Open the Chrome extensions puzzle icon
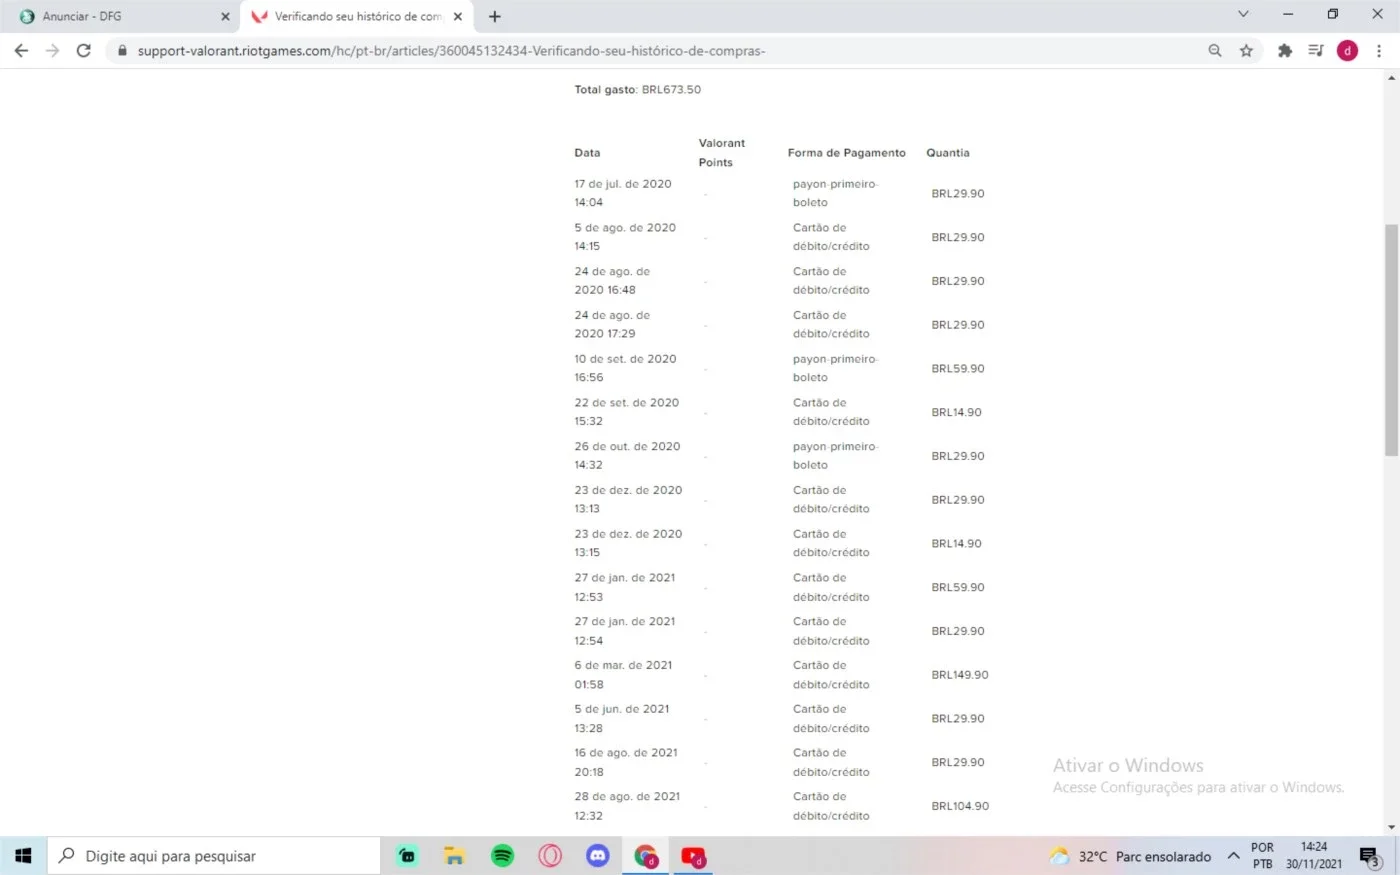 click(1285, 50)
